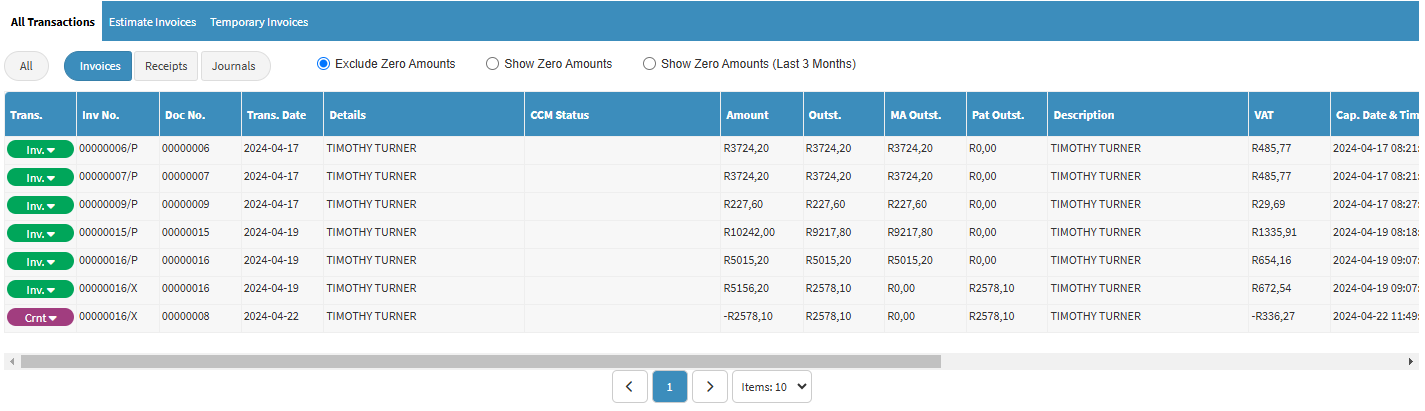1425x411 pixels.
Task: Click page 1 pagination button
Action: click(x=669, y=386)
